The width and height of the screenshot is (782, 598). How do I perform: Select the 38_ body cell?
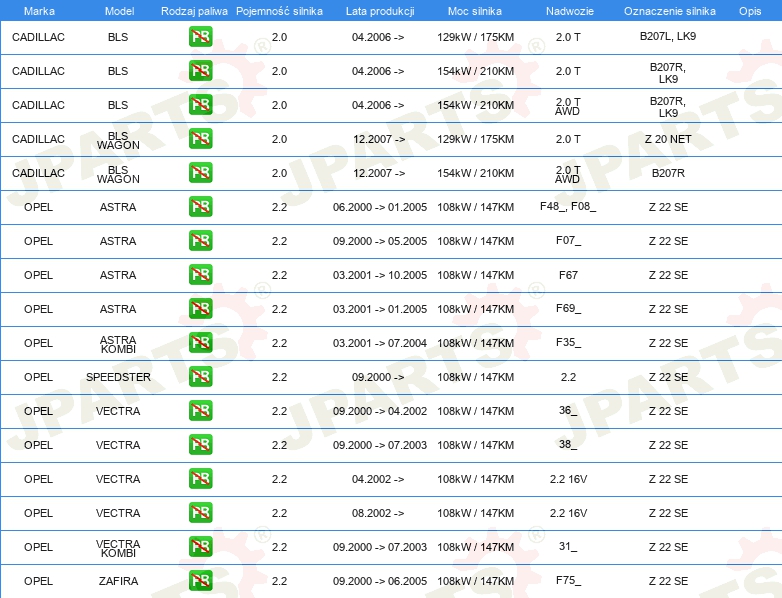(x=568, y=444)
